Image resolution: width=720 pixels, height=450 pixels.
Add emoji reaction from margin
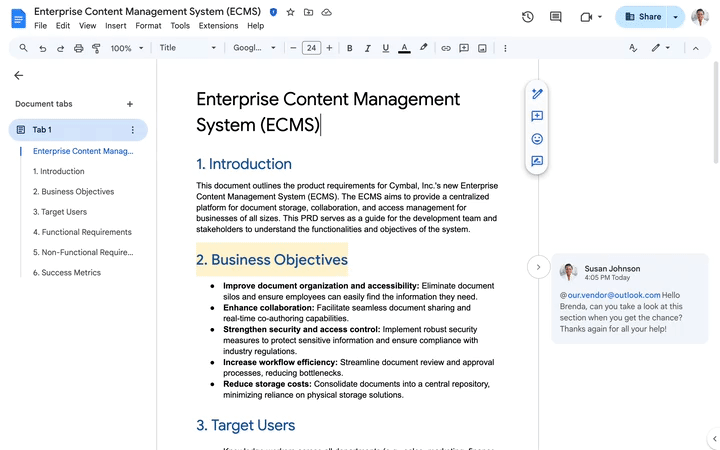coord(537,139)
